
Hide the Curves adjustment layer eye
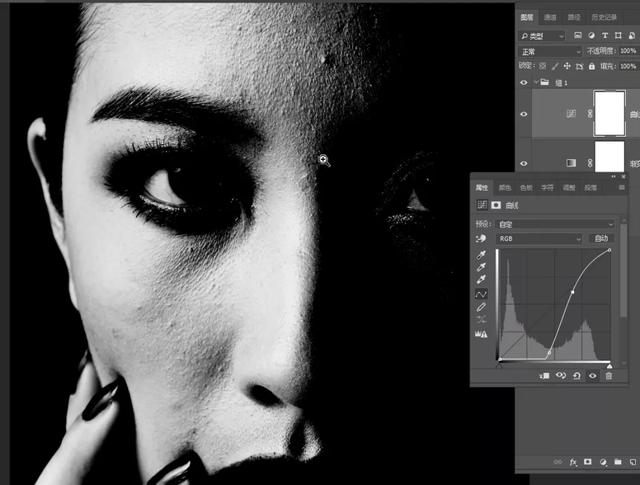(x=524, y=114)
